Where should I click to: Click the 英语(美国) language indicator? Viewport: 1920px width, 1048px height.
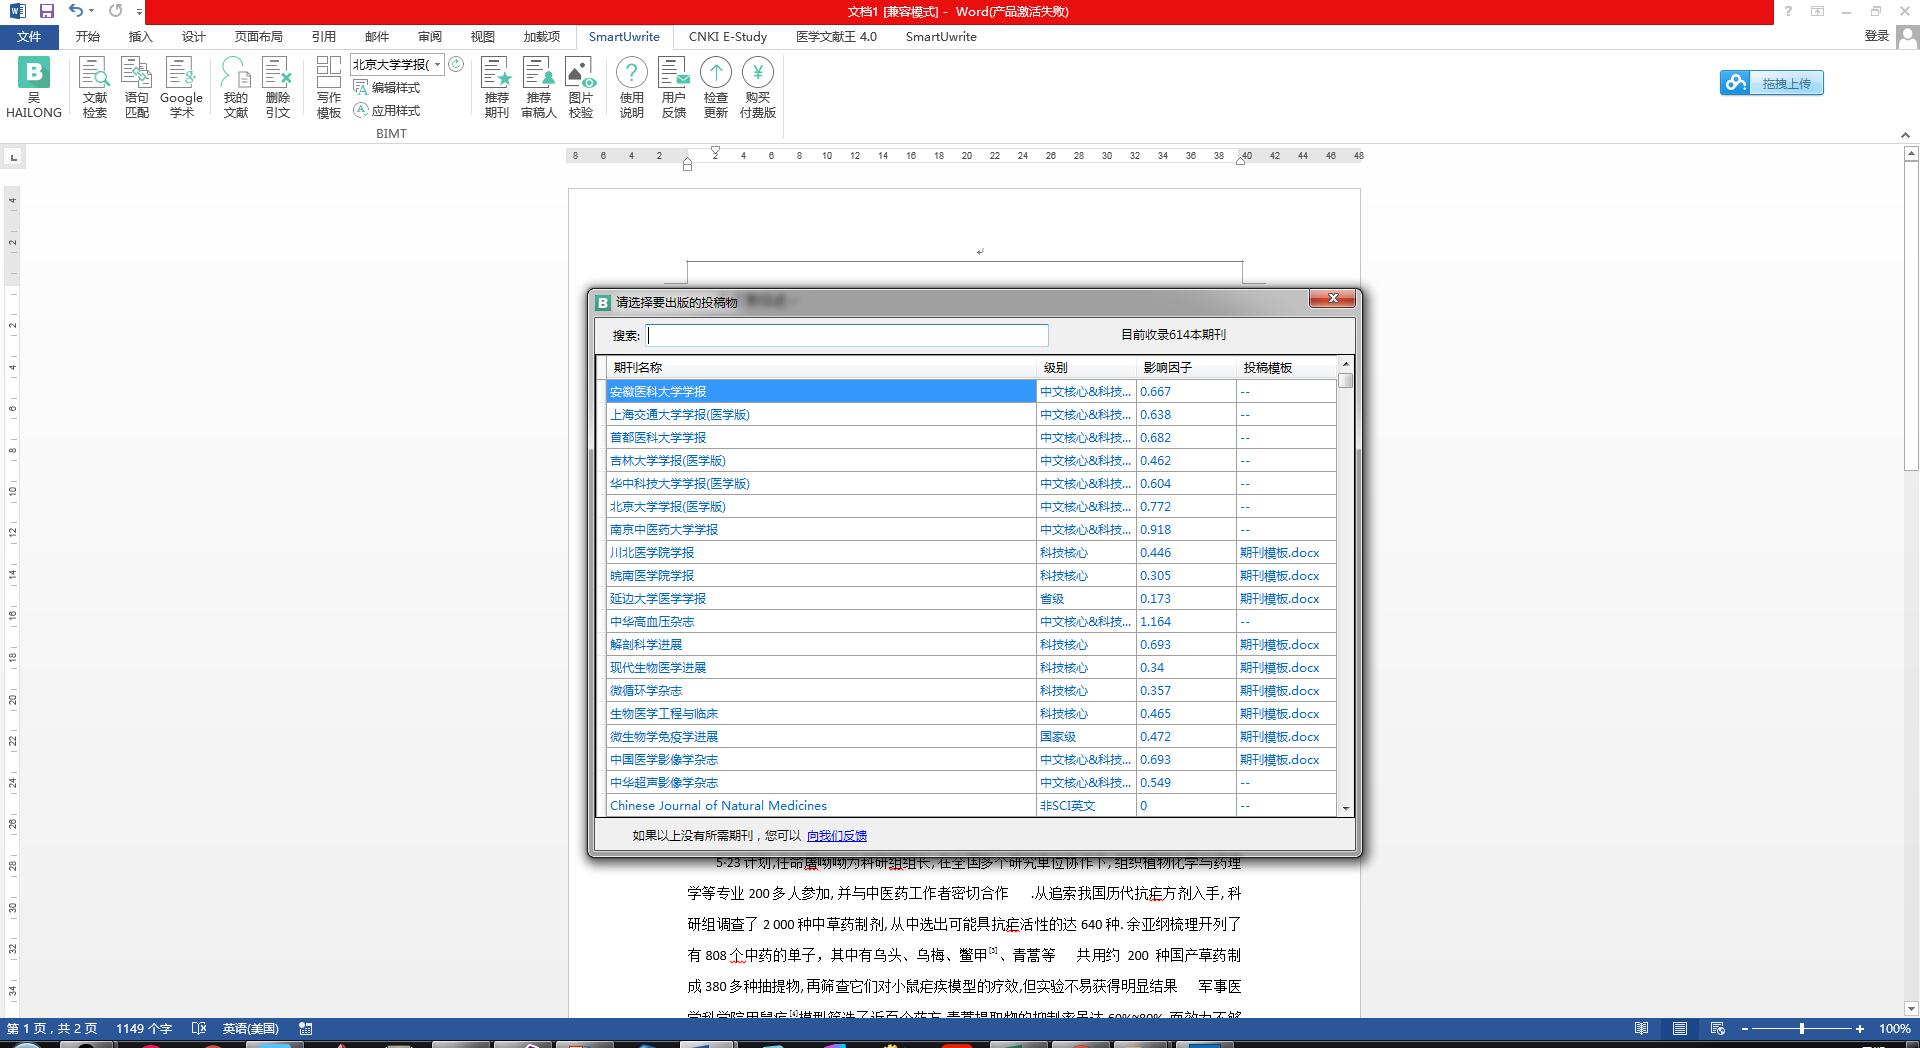pos(250,1029)
